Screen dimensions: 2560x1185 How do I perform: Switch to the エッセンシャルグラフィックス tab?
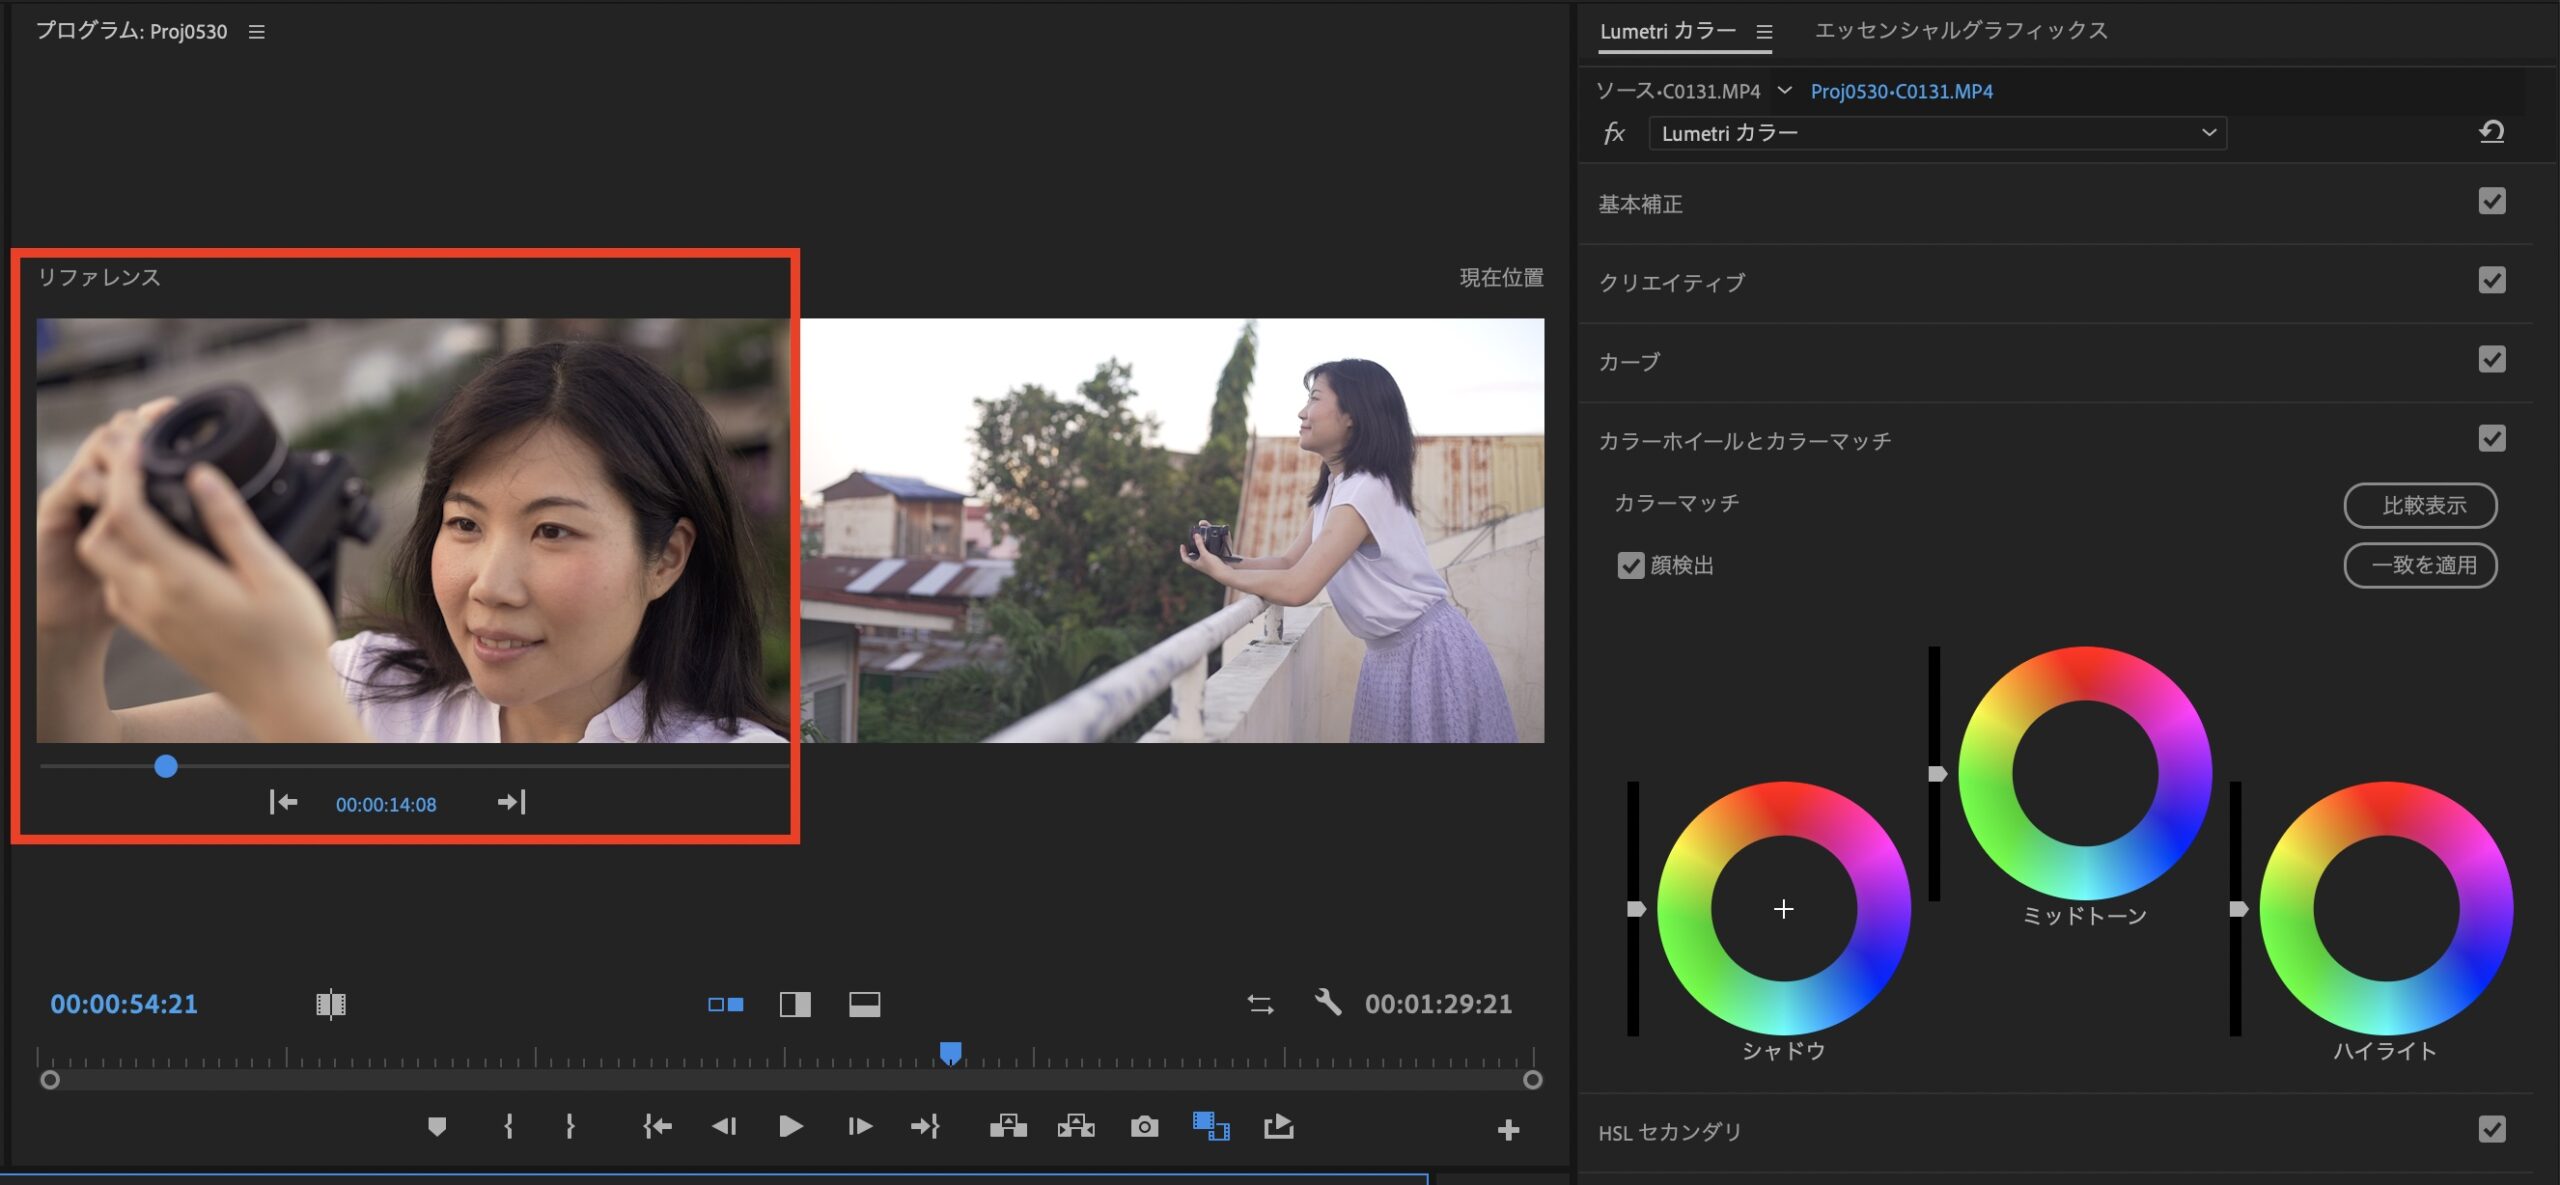point(1960,31)
